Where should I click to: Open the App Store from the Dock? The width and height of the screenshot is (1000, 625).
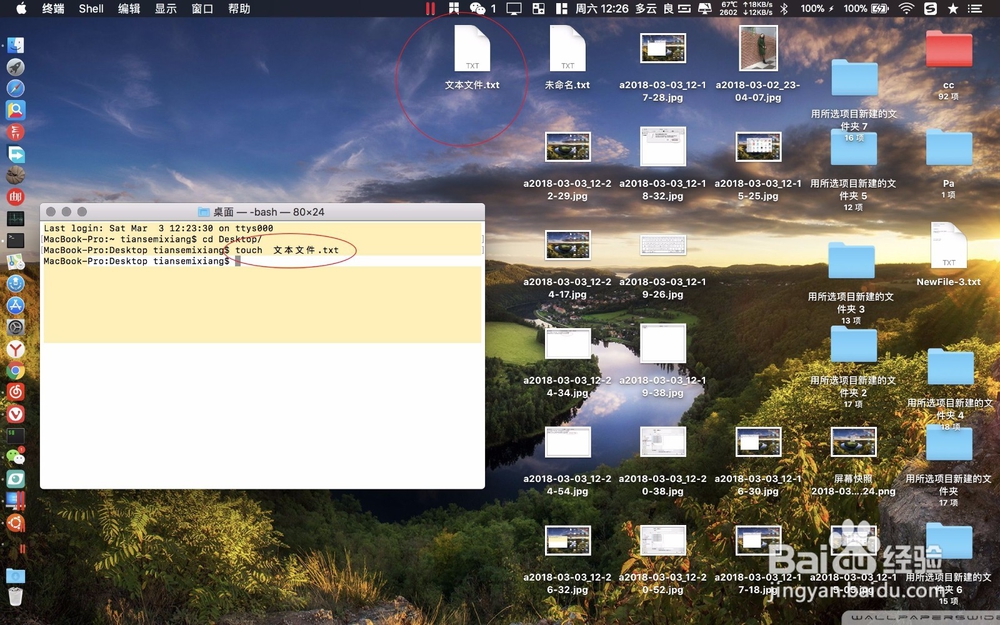(14, 305)
